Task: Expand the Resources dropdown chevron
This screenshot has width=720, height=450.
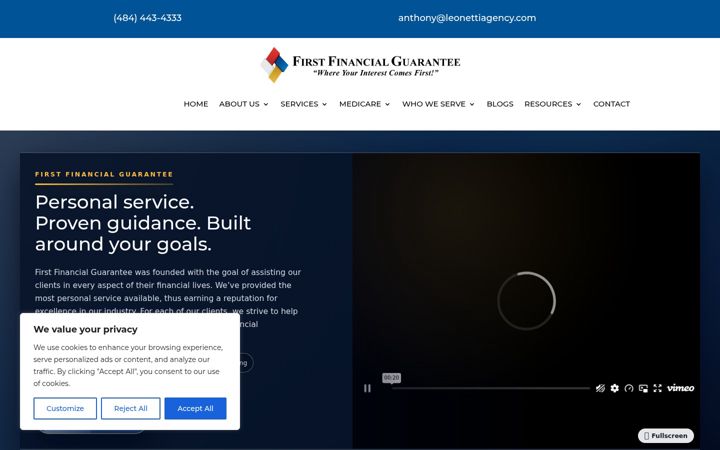Action: (x=579, y=105)
